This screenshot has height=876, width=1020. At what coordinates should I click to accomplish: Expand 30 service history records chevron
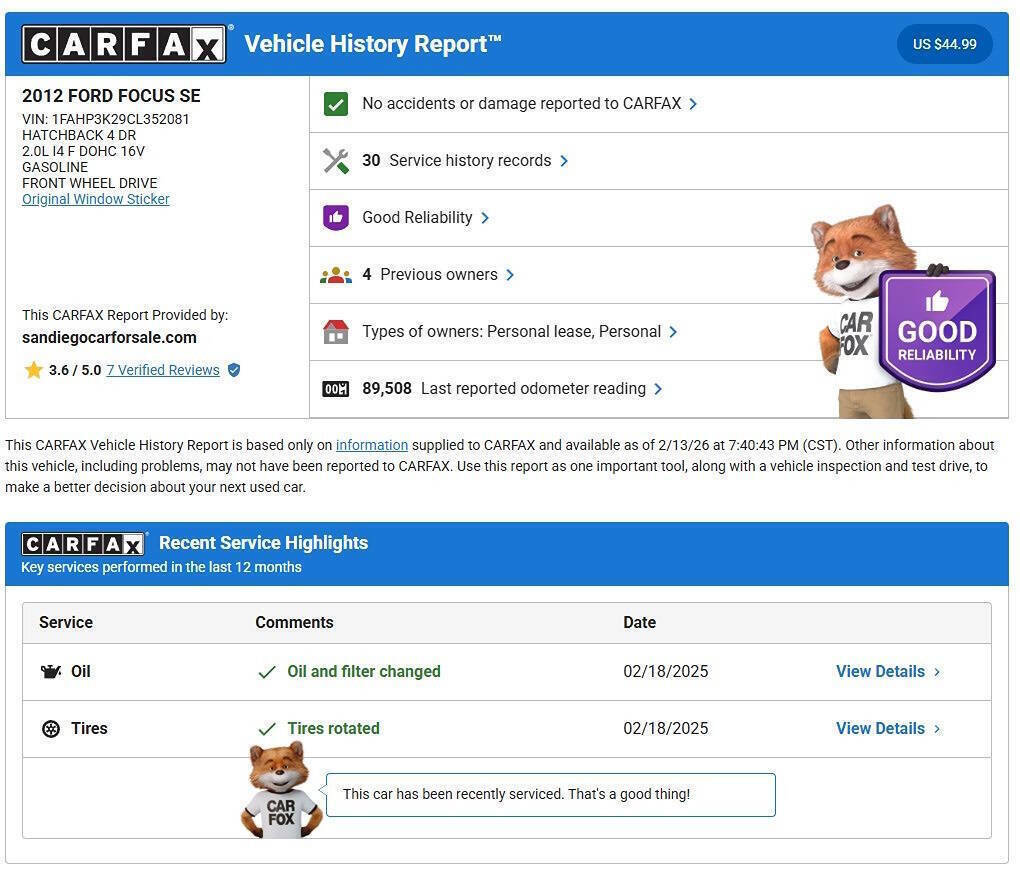tap(564, 161)
